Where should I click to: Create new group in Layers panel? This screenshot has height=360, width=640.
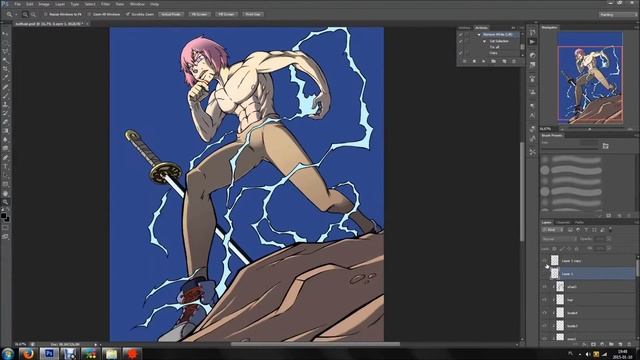[611, 344]
